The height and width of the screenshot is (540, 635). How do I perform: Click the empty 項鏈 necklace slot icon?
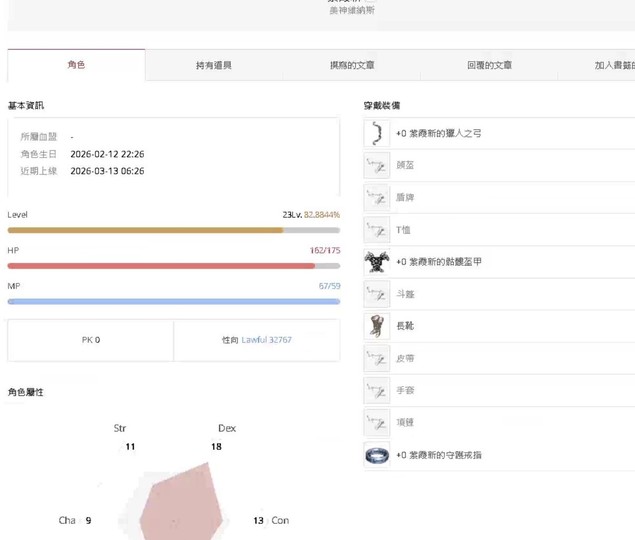click(x=377, y=423)
